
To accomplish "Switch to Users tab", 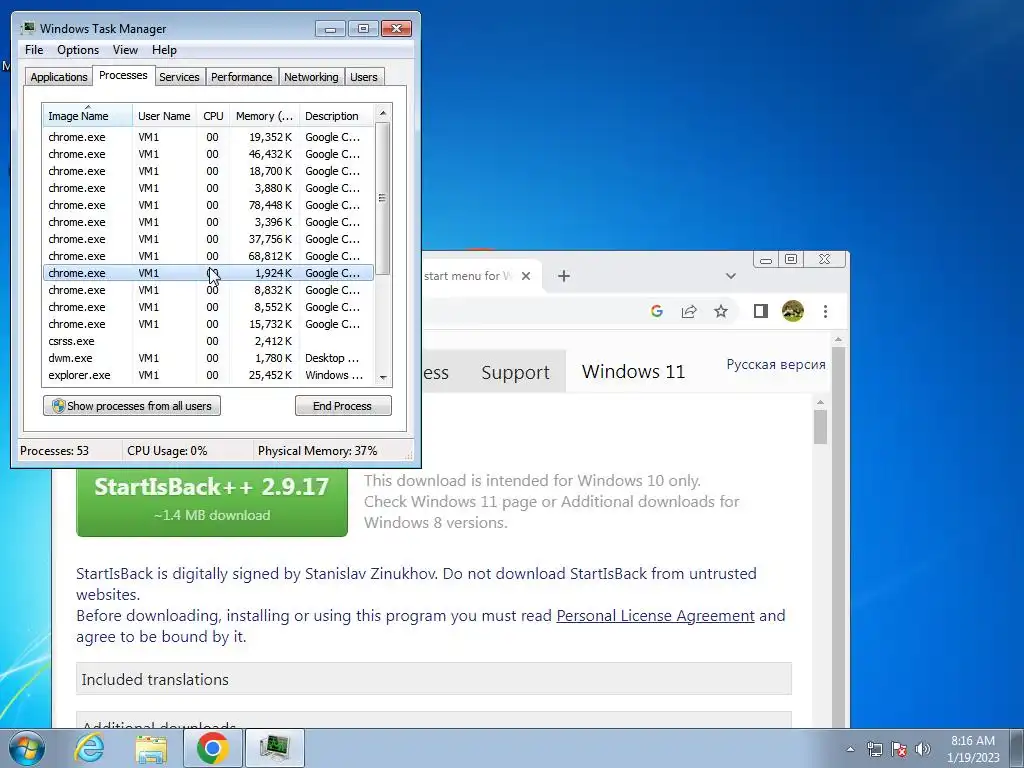I will 364,77.
